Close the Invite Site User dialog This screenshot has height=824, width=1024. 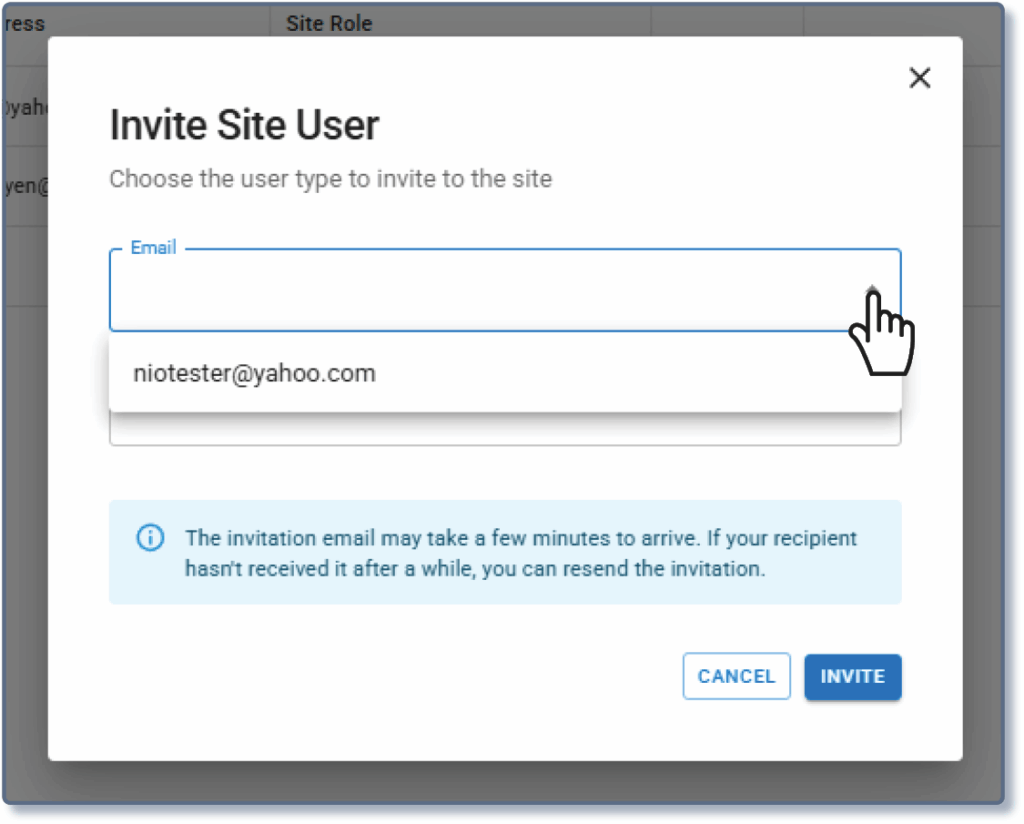click(919, 78)
